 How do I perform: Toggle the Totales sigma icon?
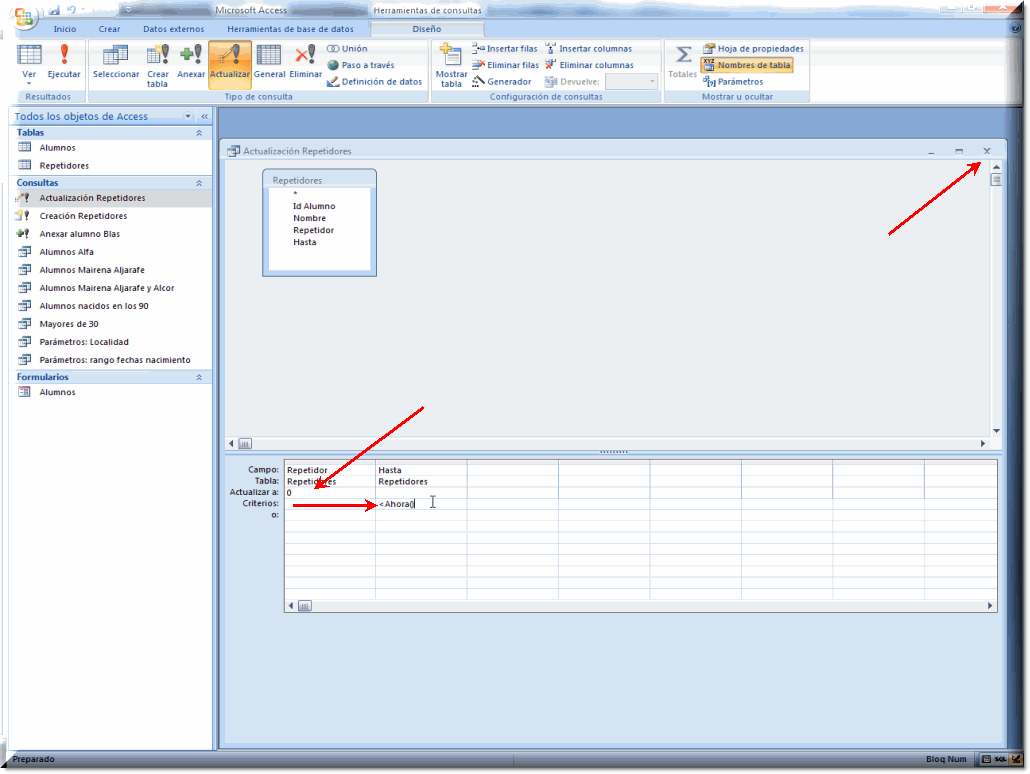(x=683, y=62)
